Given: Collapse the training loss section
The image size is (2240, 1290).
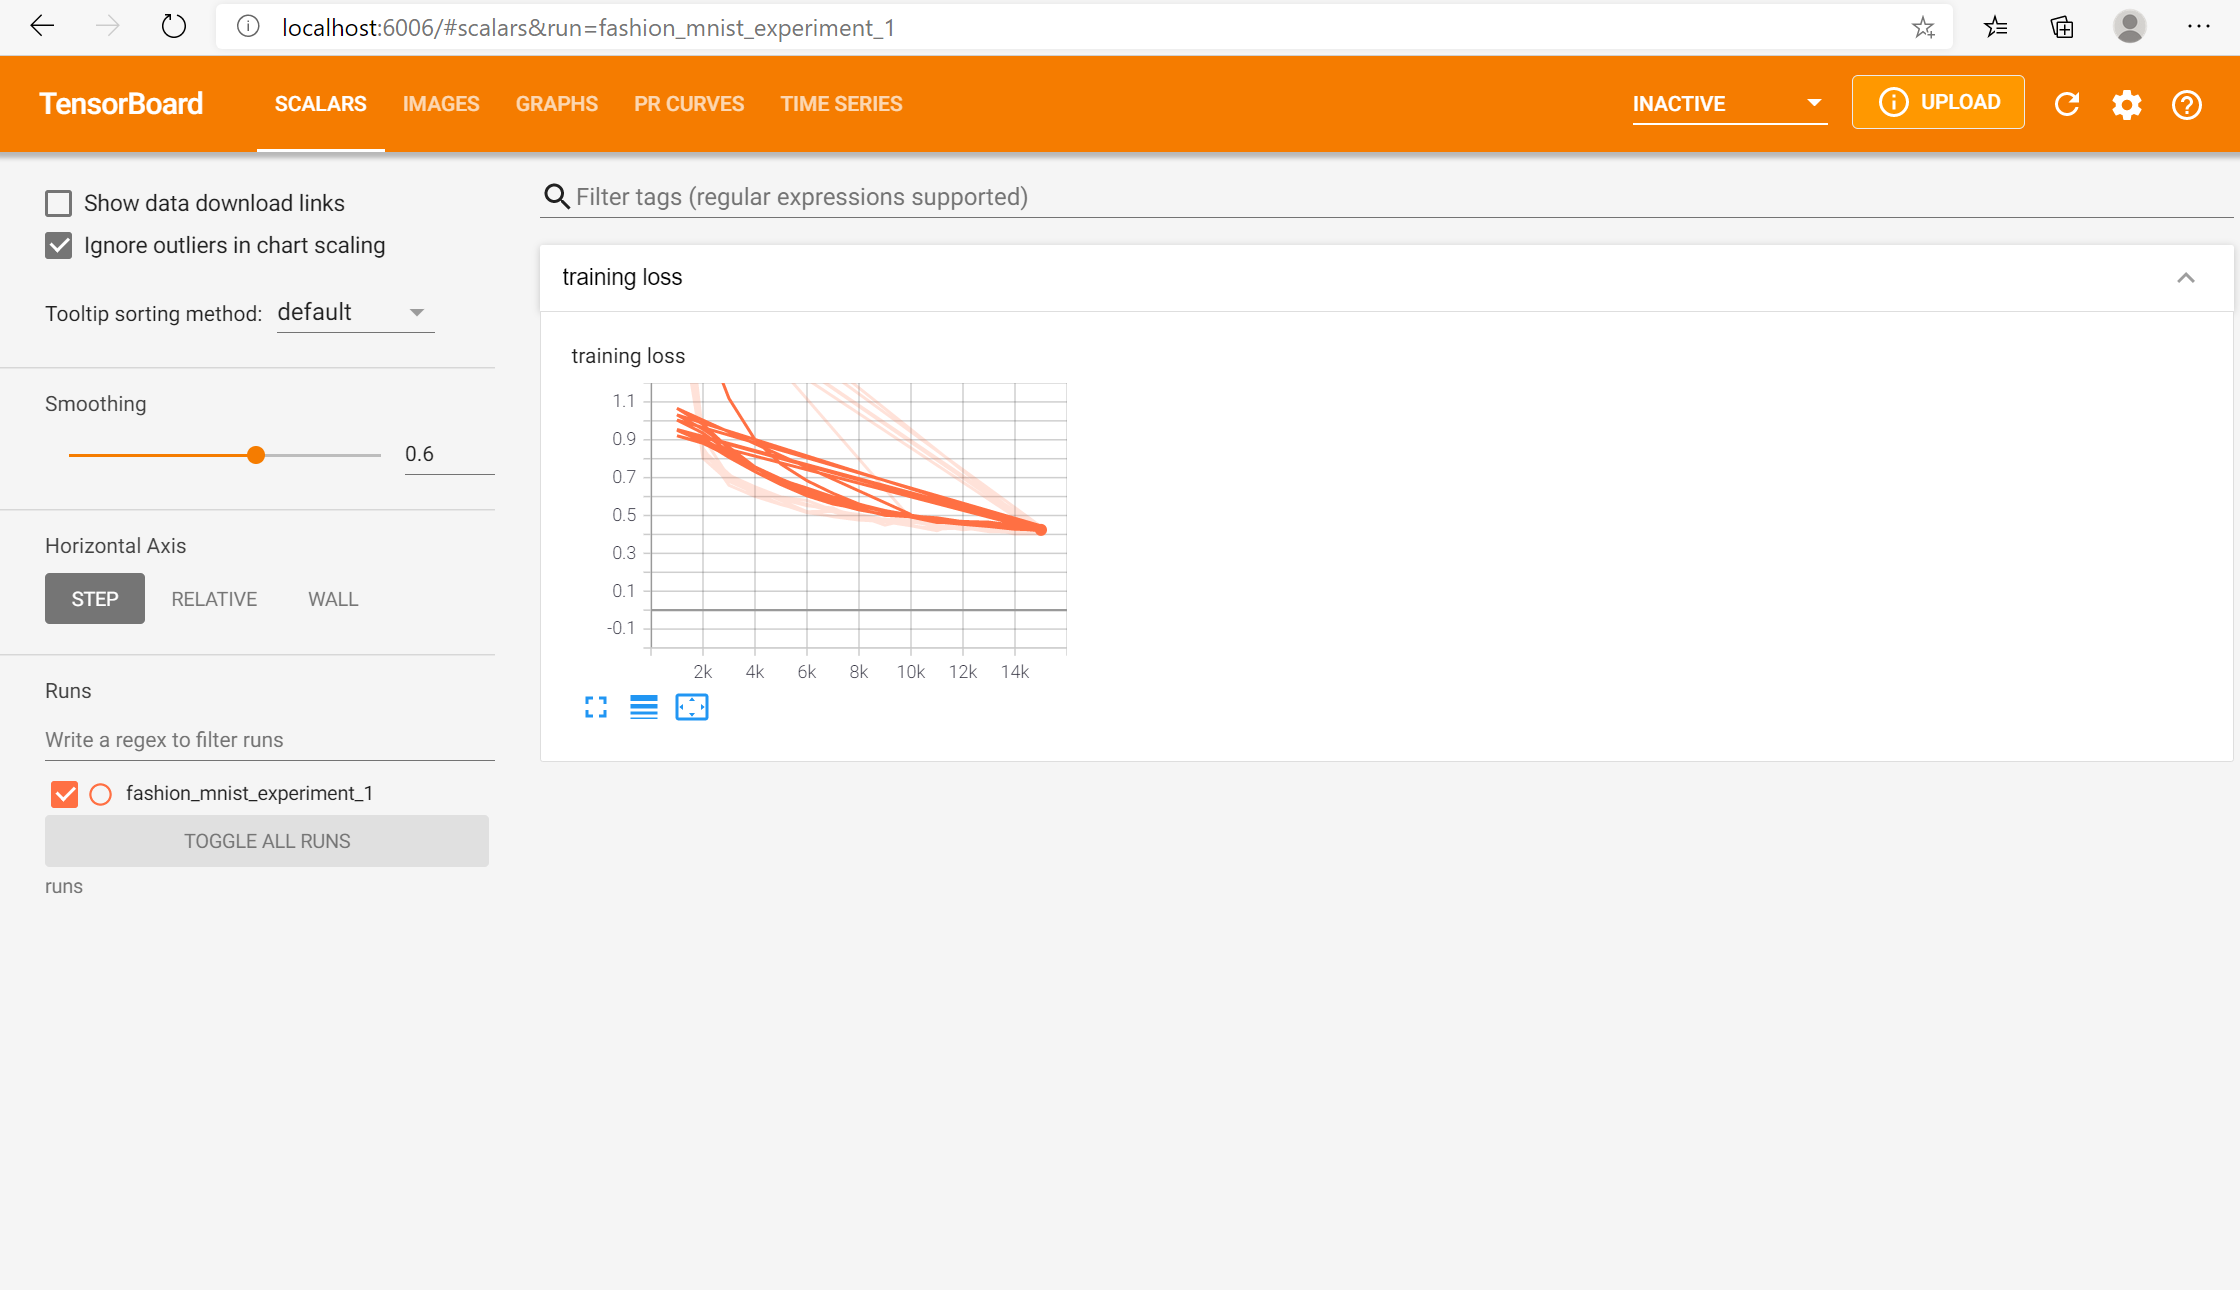Looking at the screenshot, I should pos(2186,278).
